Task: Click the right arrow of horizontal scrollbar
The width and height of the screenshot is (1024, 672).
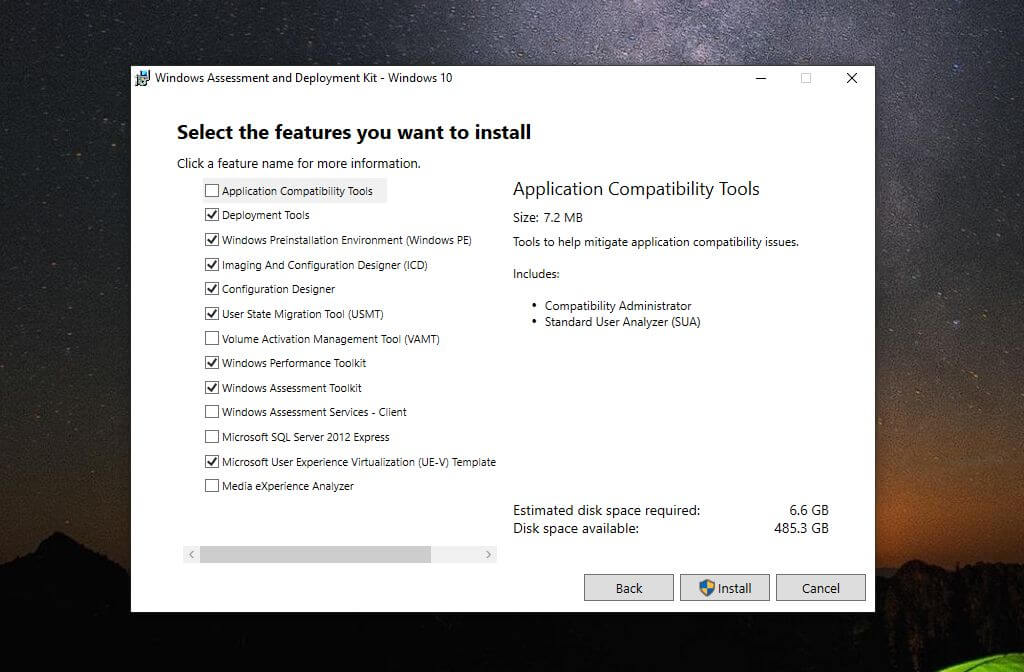Action: pos(488,554)
